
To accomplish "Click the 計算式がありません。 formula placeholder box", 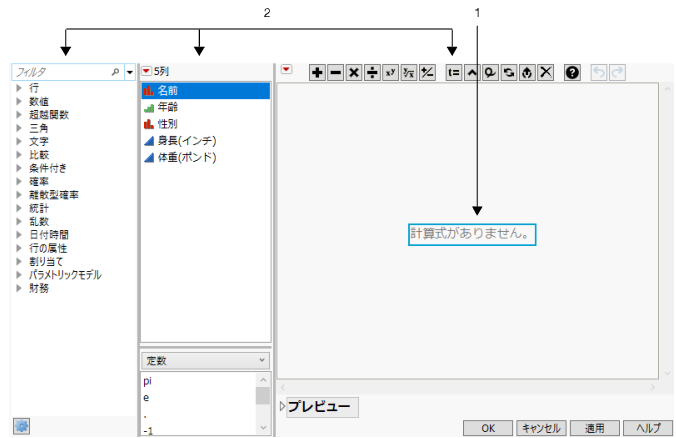I will pyautogui.click(x=472, y=235).
